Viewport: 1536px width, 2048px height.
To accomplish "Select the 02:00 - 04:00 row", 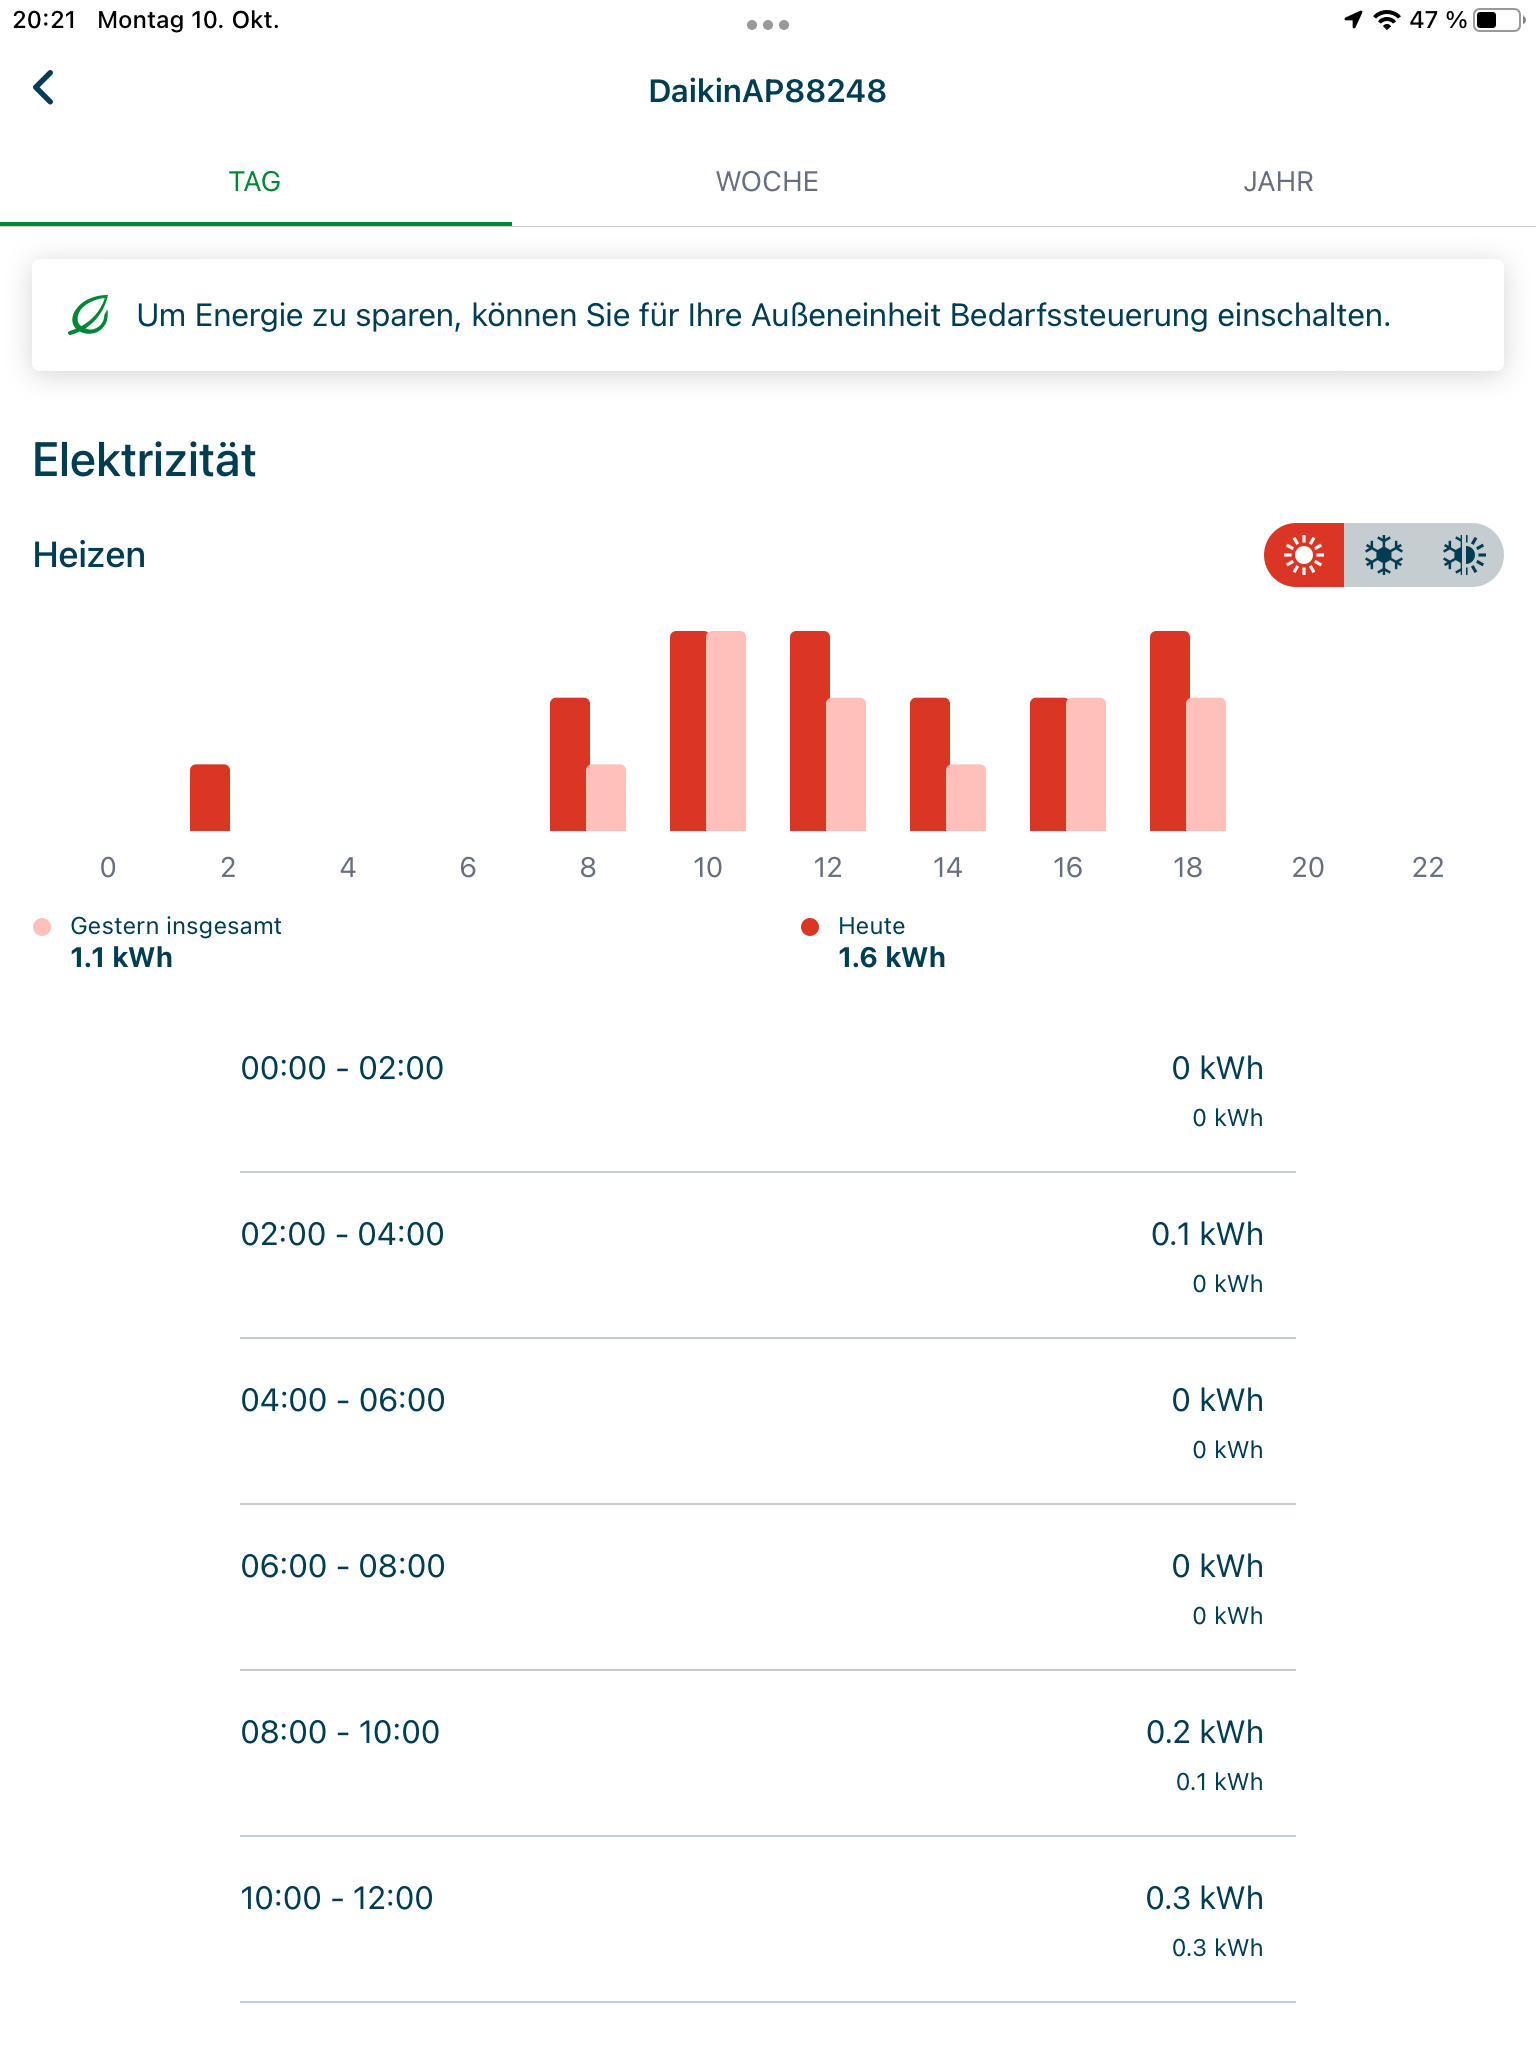I will [768, 1255].
